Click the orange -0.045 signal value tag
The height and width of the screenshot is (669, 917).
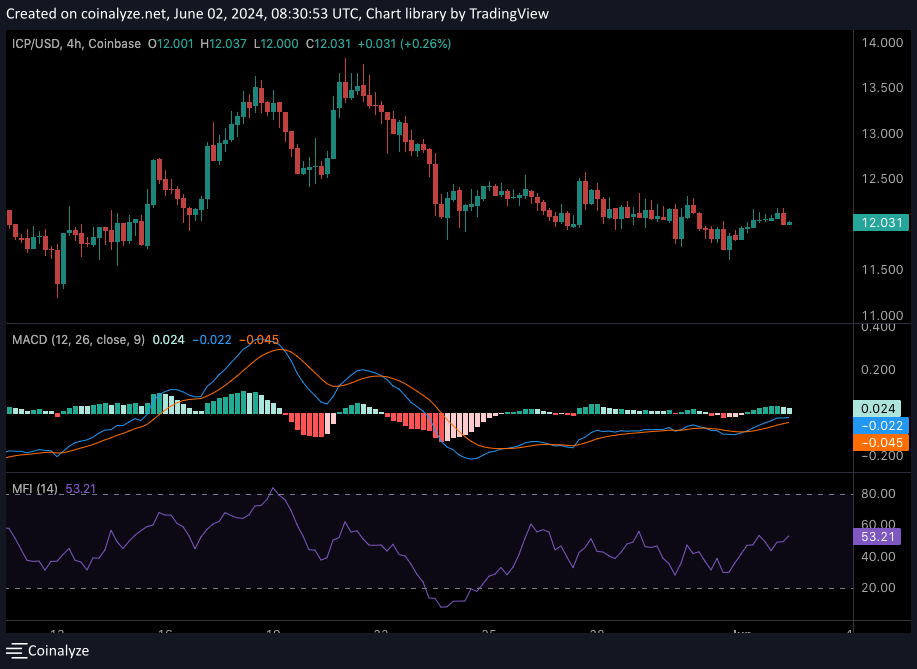[x=877, y=443]
